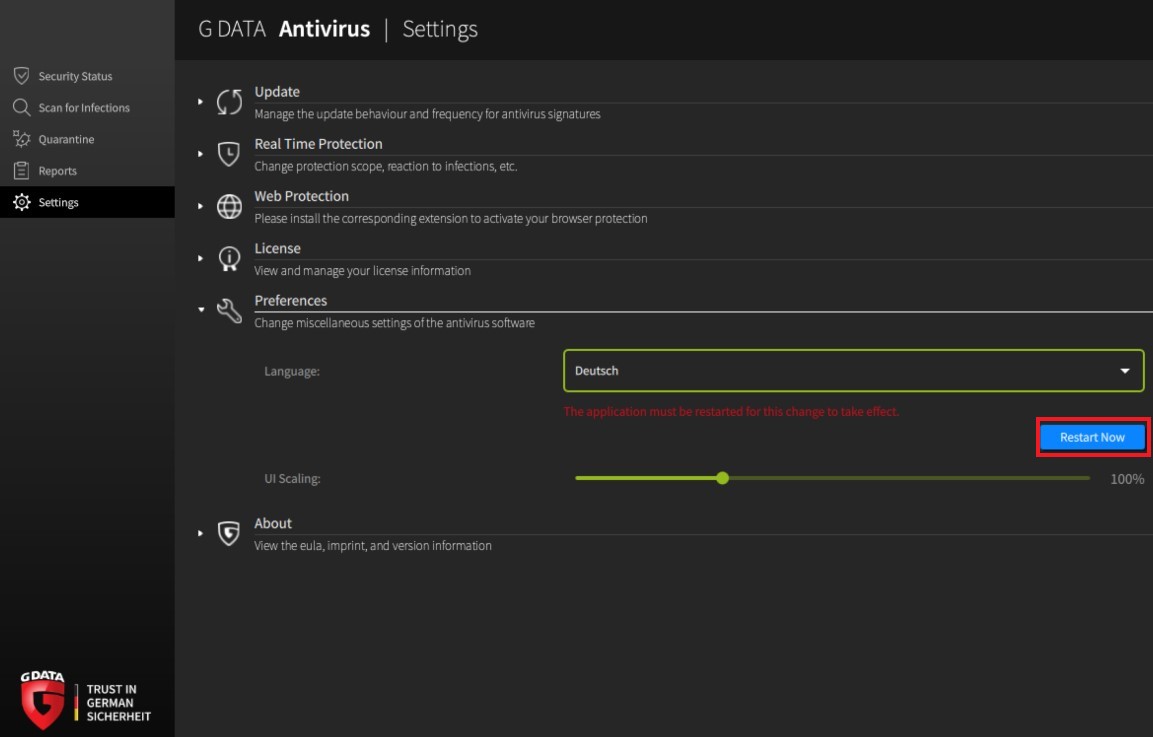The image size is (1153, 737).
Task: Click the License heading
Action: pos(277,249)
